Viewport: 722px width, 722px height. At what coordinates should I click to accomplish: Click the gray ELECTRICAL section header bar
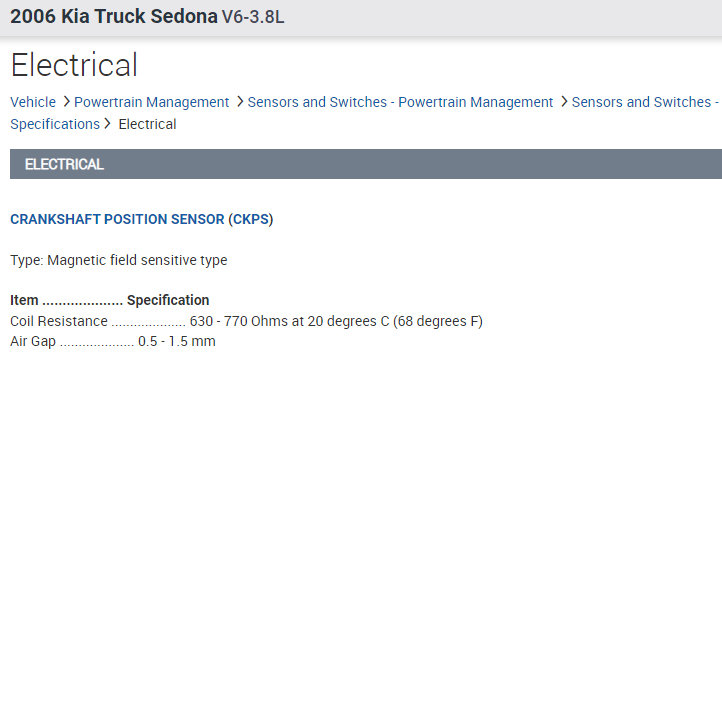366,164
